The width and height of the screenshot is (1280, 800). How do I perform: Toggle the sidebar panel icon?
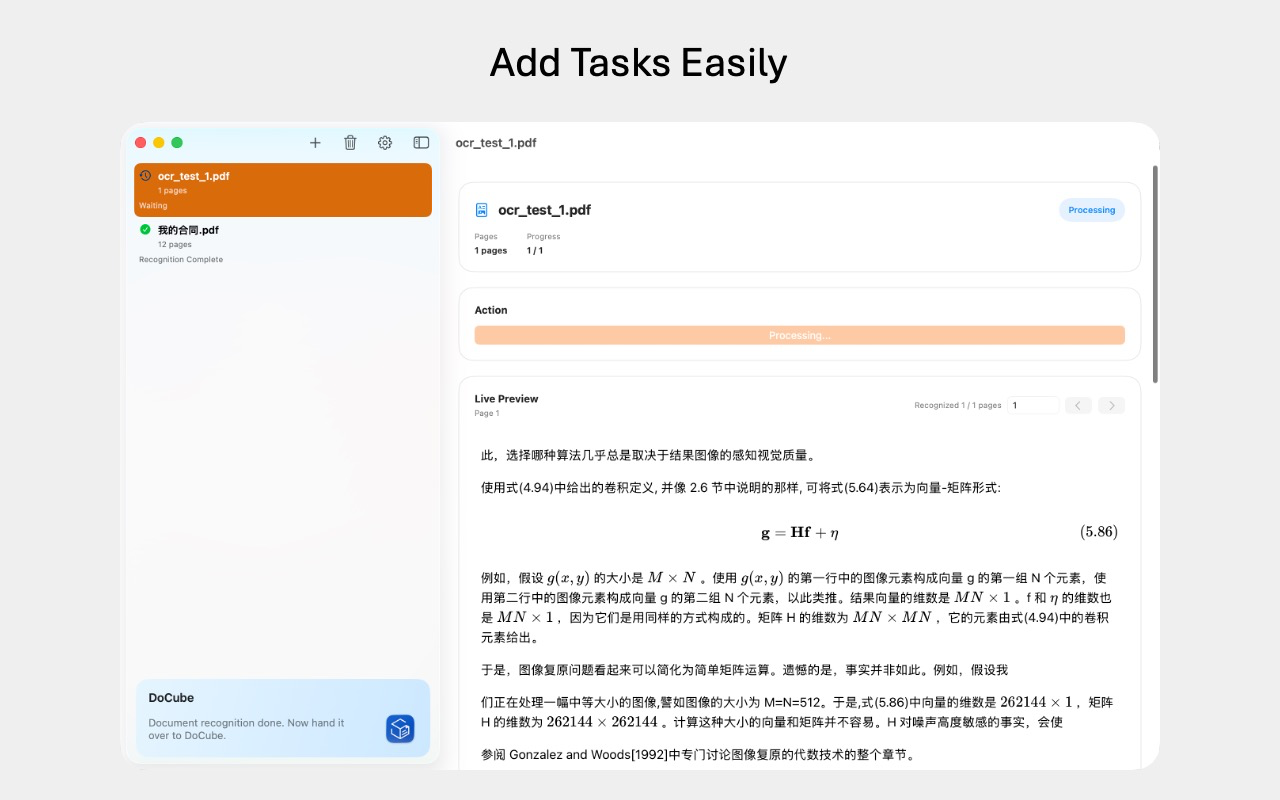tap(421, 143)
